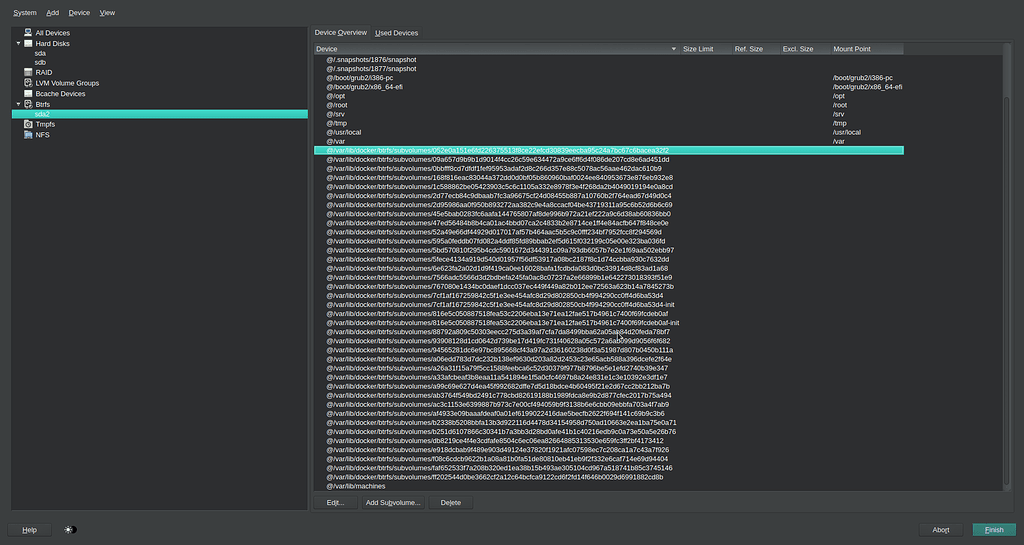Click the LVM Volume Groups icon
The width and height of the screenshot is (1024, 545).
point(28,83)
